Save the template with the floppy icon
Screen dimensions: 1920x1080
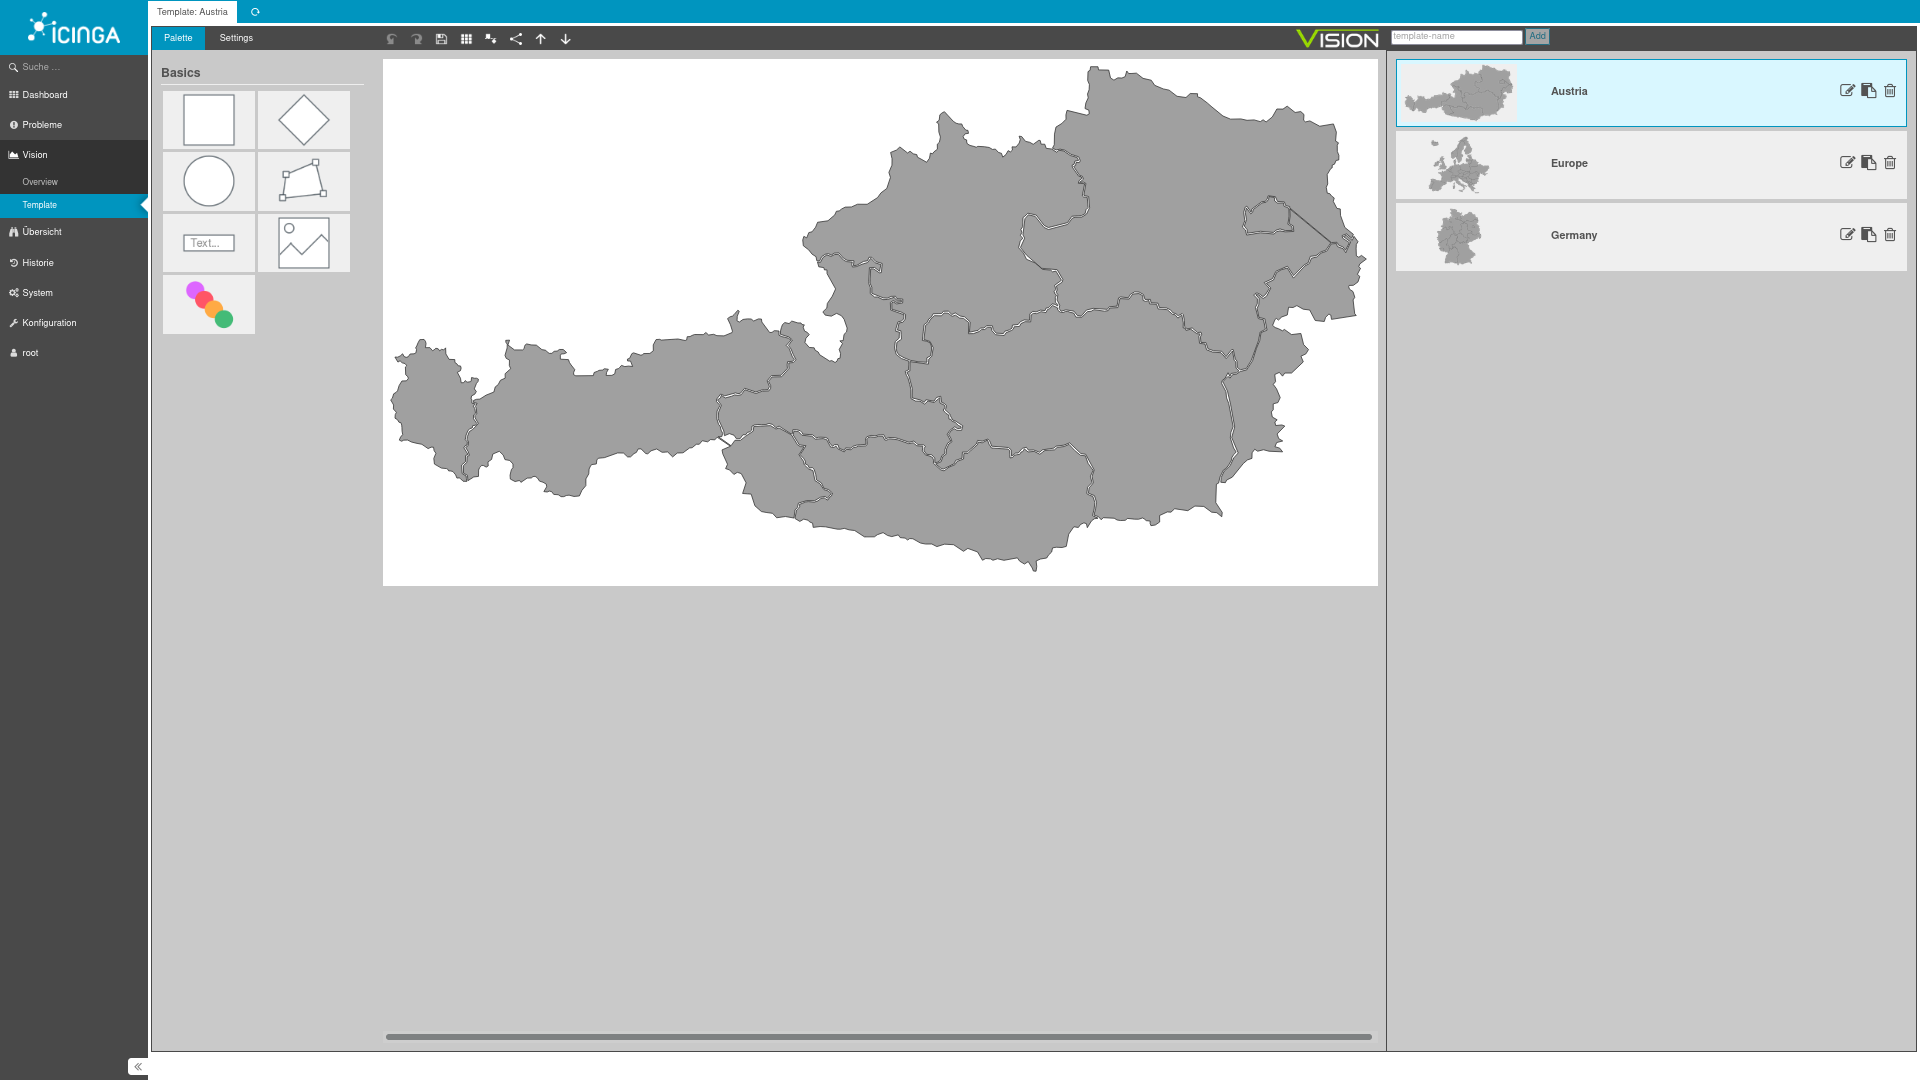click(441, 39)
